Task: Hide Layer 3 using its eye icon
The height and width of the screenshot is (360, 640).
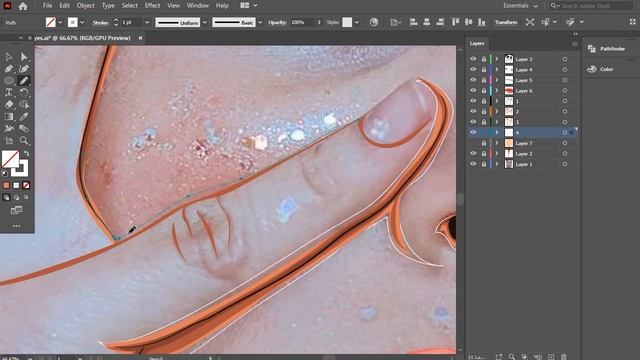Action: (473, 59)
